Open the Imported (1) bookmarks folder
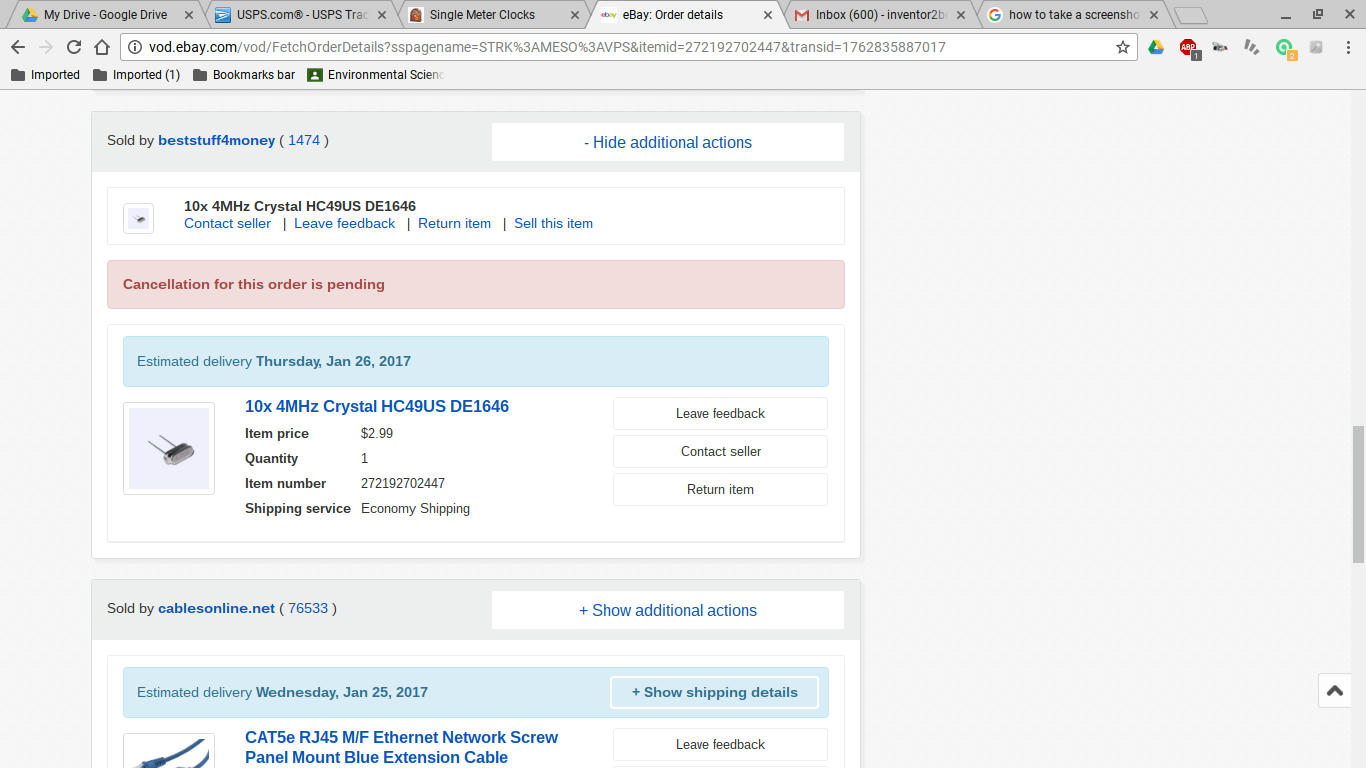The height and width of the screenshot is (768, 1366). click(137, 75)
